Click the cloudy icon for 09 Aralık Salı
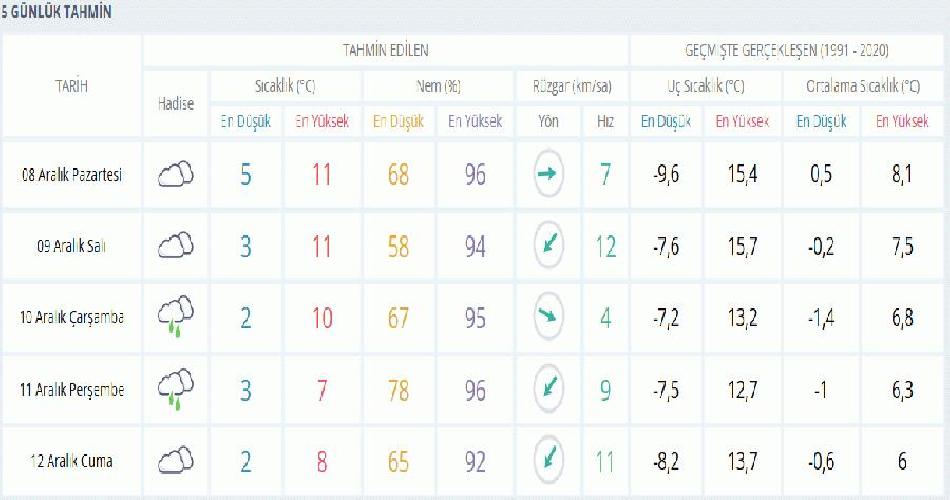Image resolution: width=950 pixels, height=500 pixels. click(x=175, y=245)
